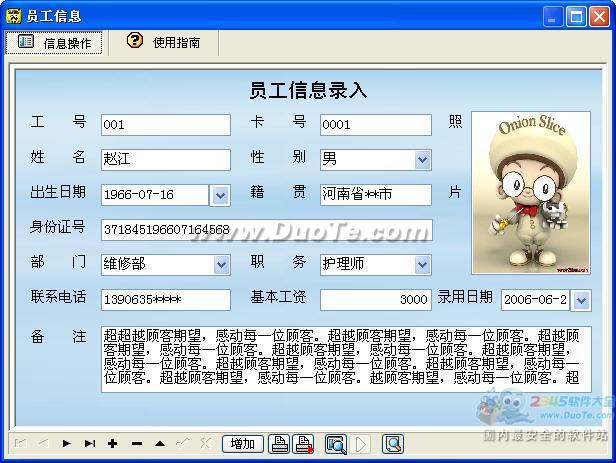Click the 工号 field with 001

click(166, 125)
